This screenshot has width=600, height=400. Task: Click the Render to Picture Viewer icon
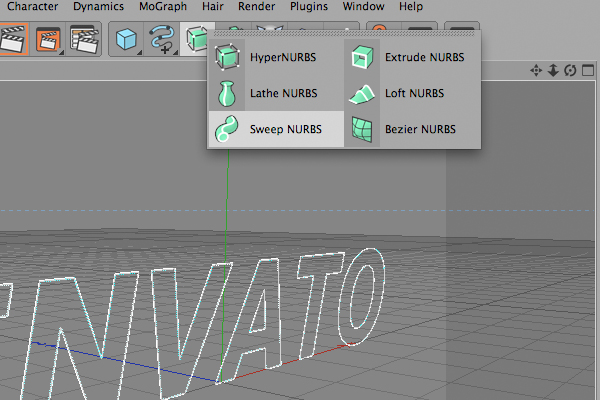[x=48, y=39]
